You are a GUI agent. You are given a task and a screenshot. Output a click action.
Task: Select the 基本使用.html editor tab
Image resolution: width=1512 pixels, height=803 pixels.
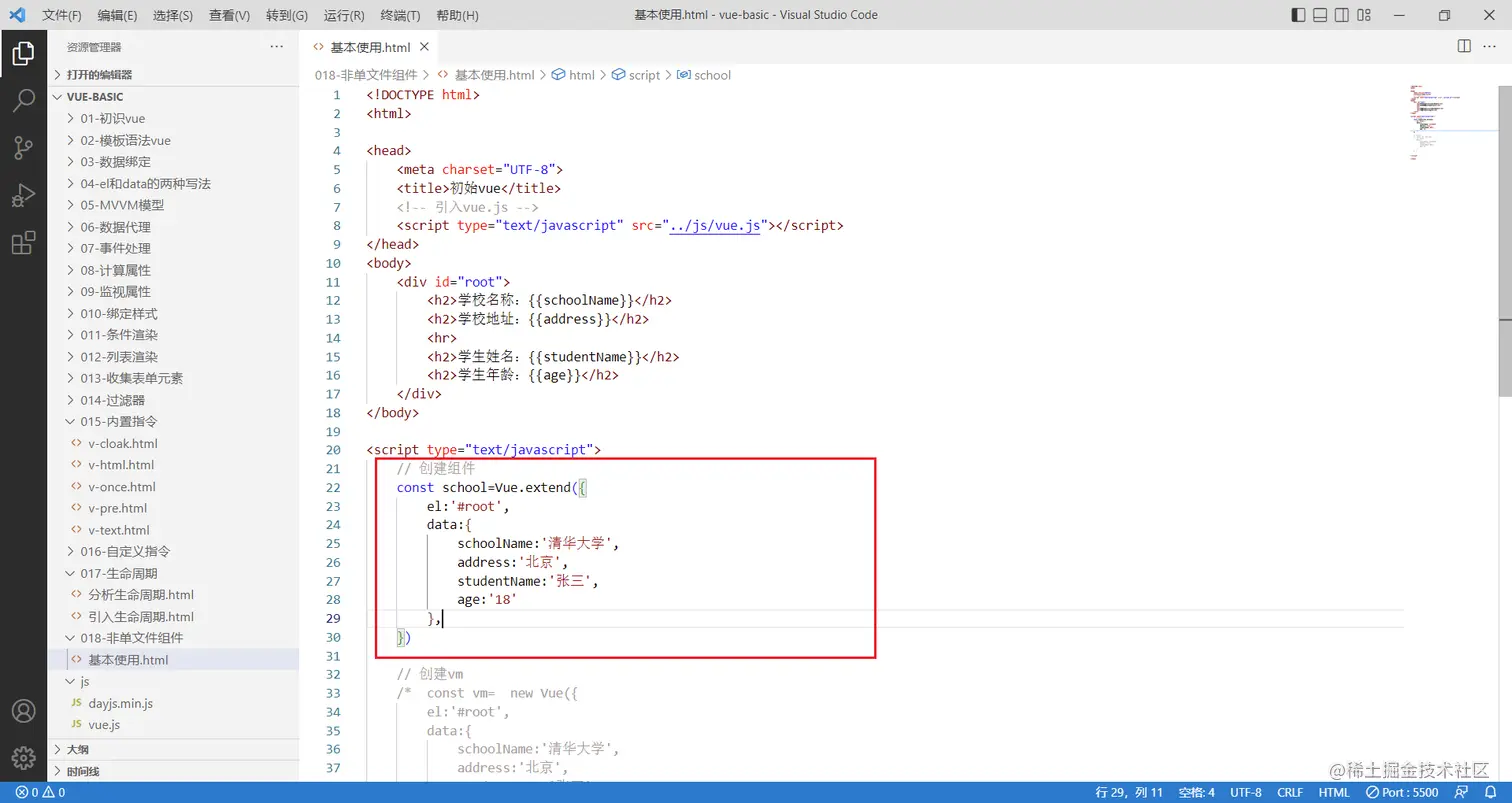[x=370, y=47]
